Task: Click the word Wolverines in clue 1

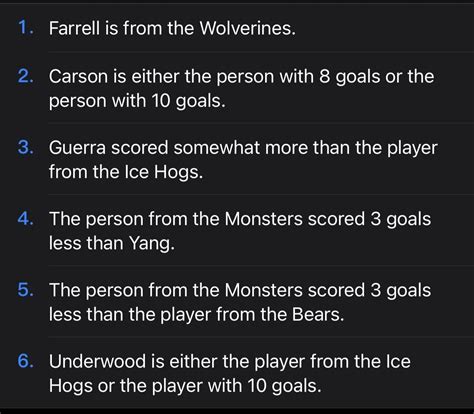Action: [x=247, y=28]
